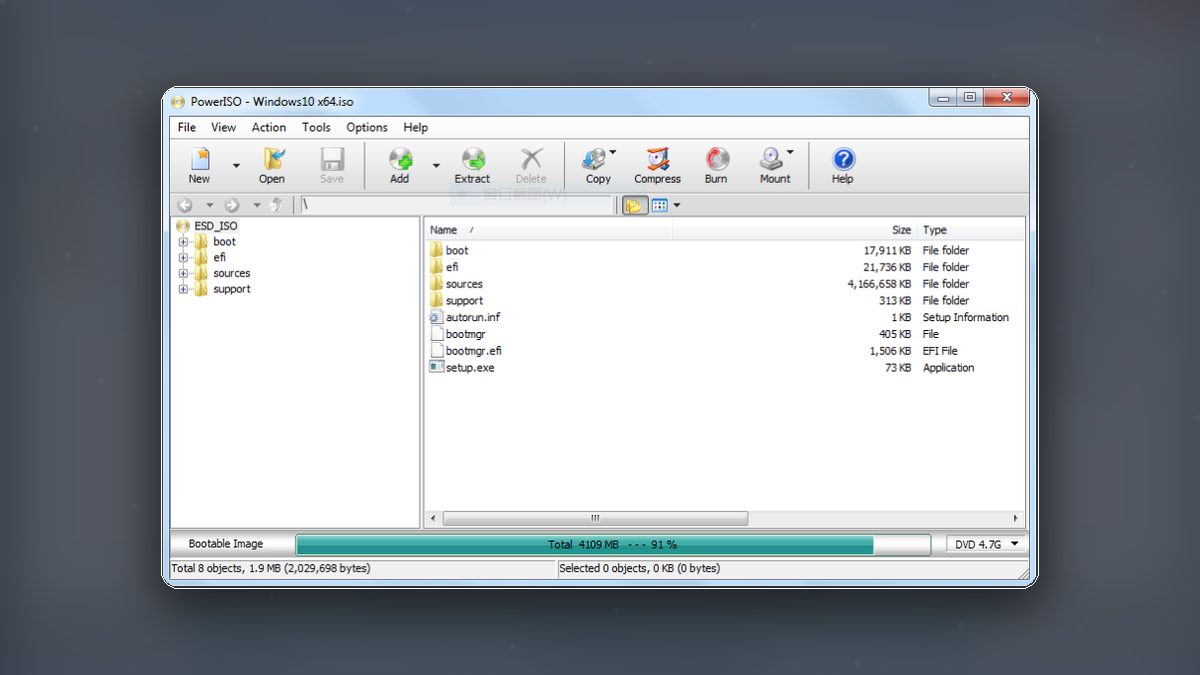1200x675 pixels.
Task: Click the Bootable Image status label
Action: coord(226,544)
